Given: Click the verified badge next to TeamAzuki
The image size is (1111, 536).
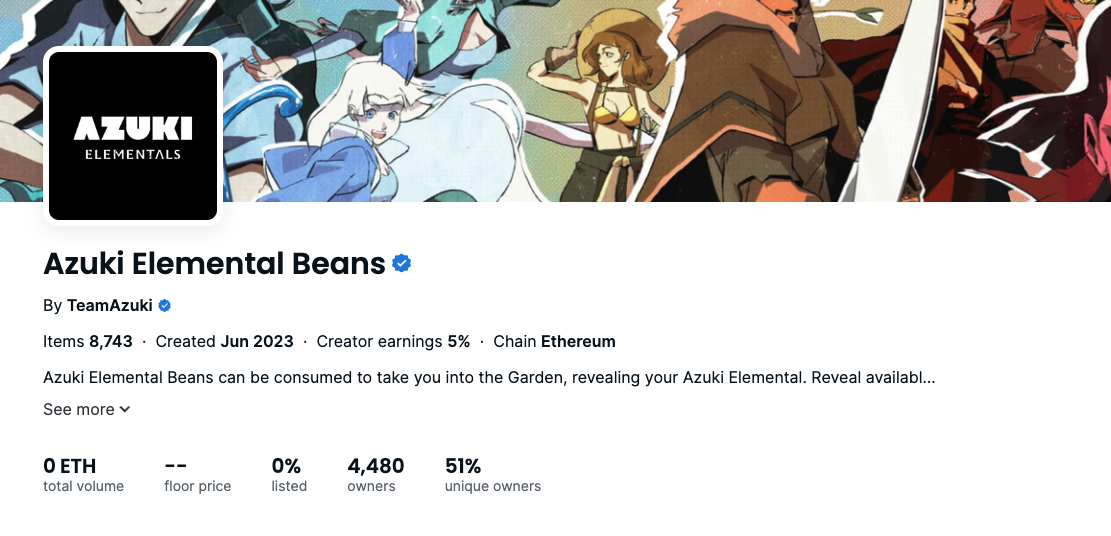Looking at the screenshot, I should tap(165, 305).
